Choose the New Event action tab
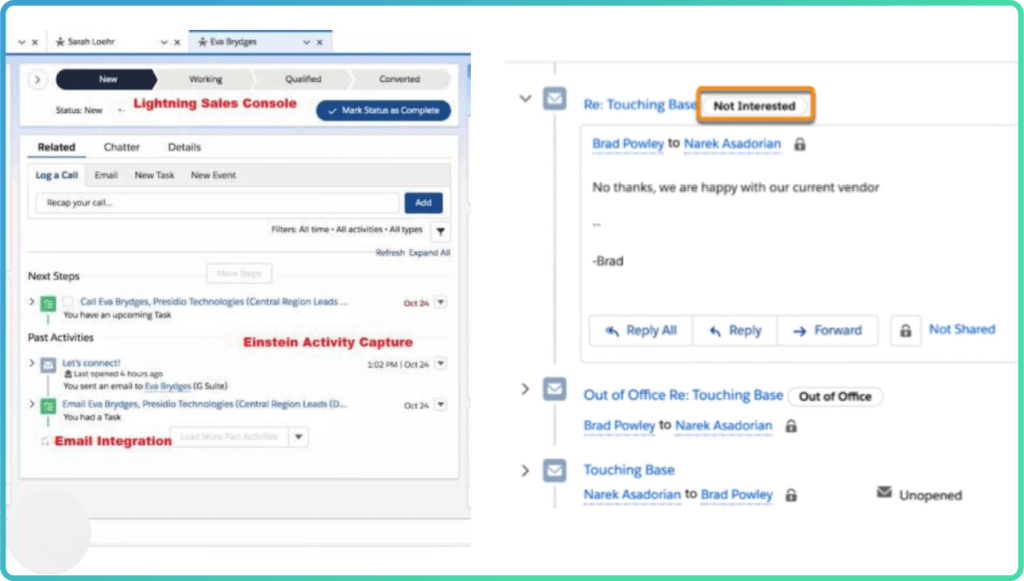Image resolution: width=1024 pixels, height=581 pixels. 213,175
